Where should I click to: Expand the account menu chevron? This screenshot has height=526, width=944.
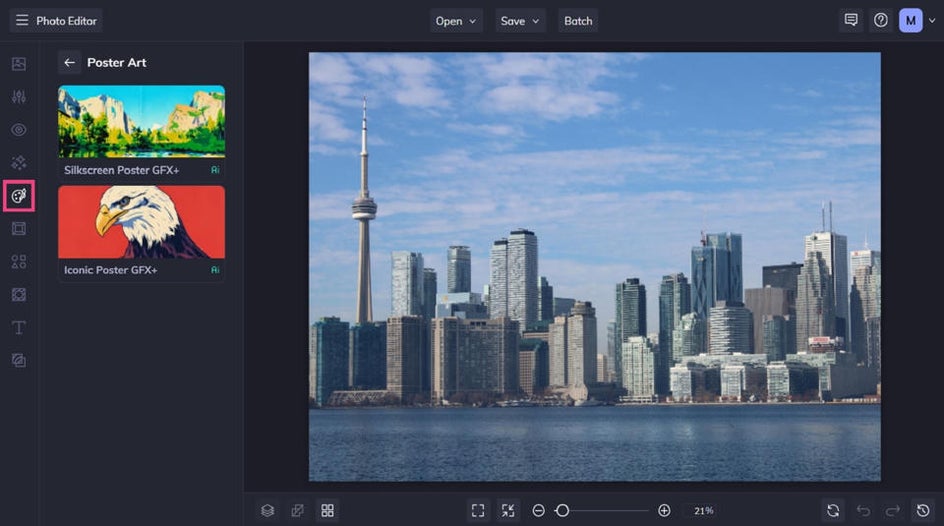point(932,20)
